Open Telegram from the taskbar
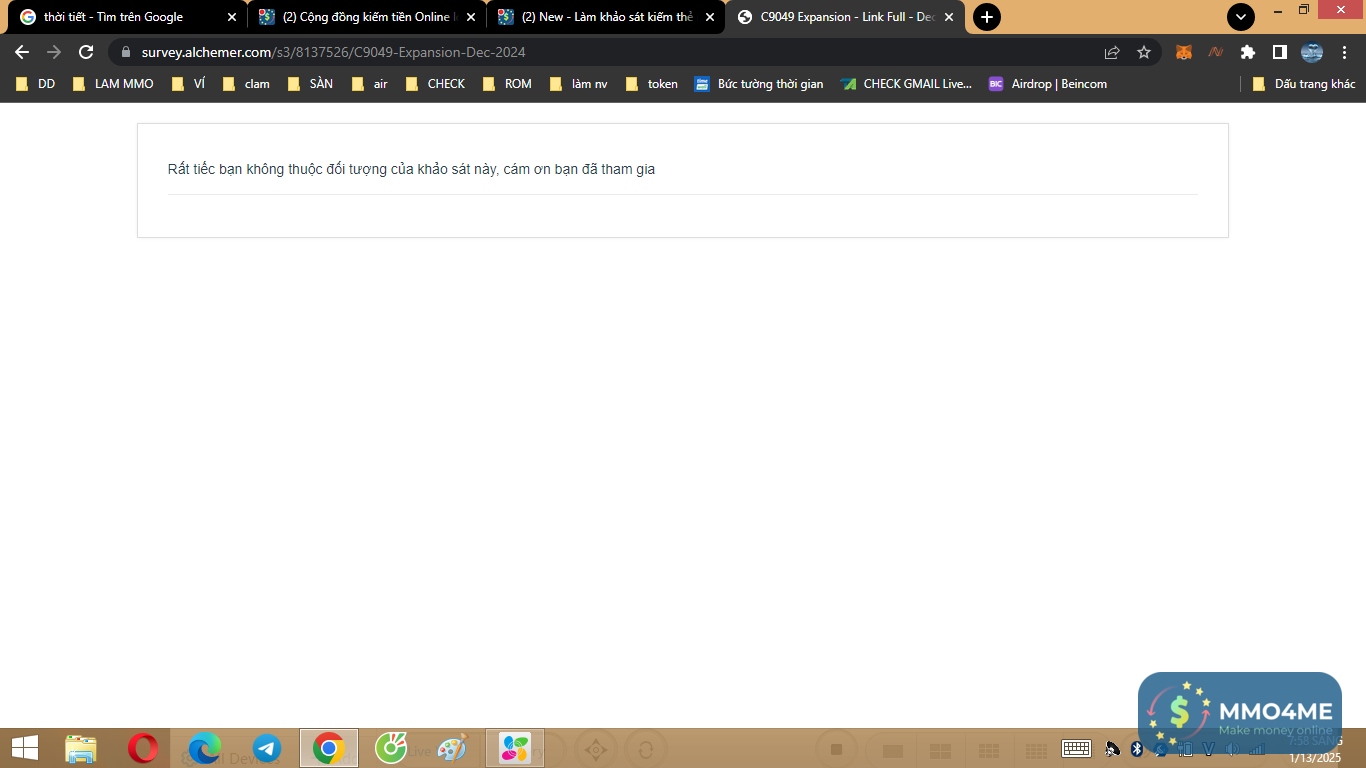The image size is (1366, 768). [267, 748]
